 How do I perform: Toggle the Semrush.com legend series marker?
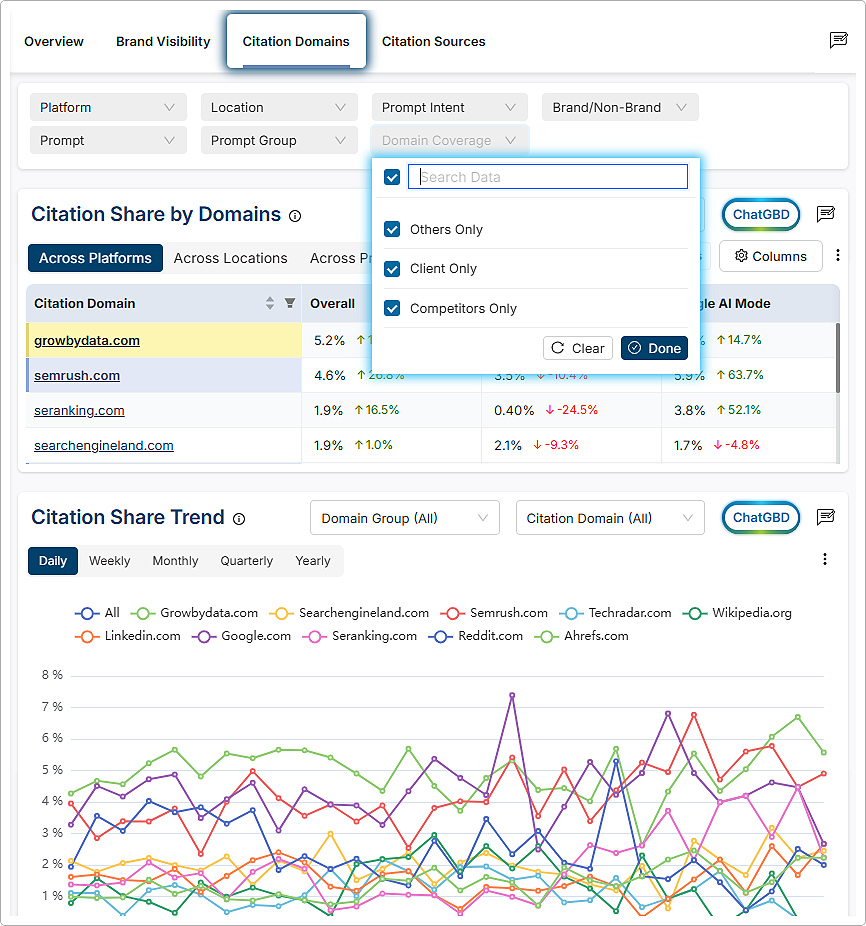coord(453,613)
